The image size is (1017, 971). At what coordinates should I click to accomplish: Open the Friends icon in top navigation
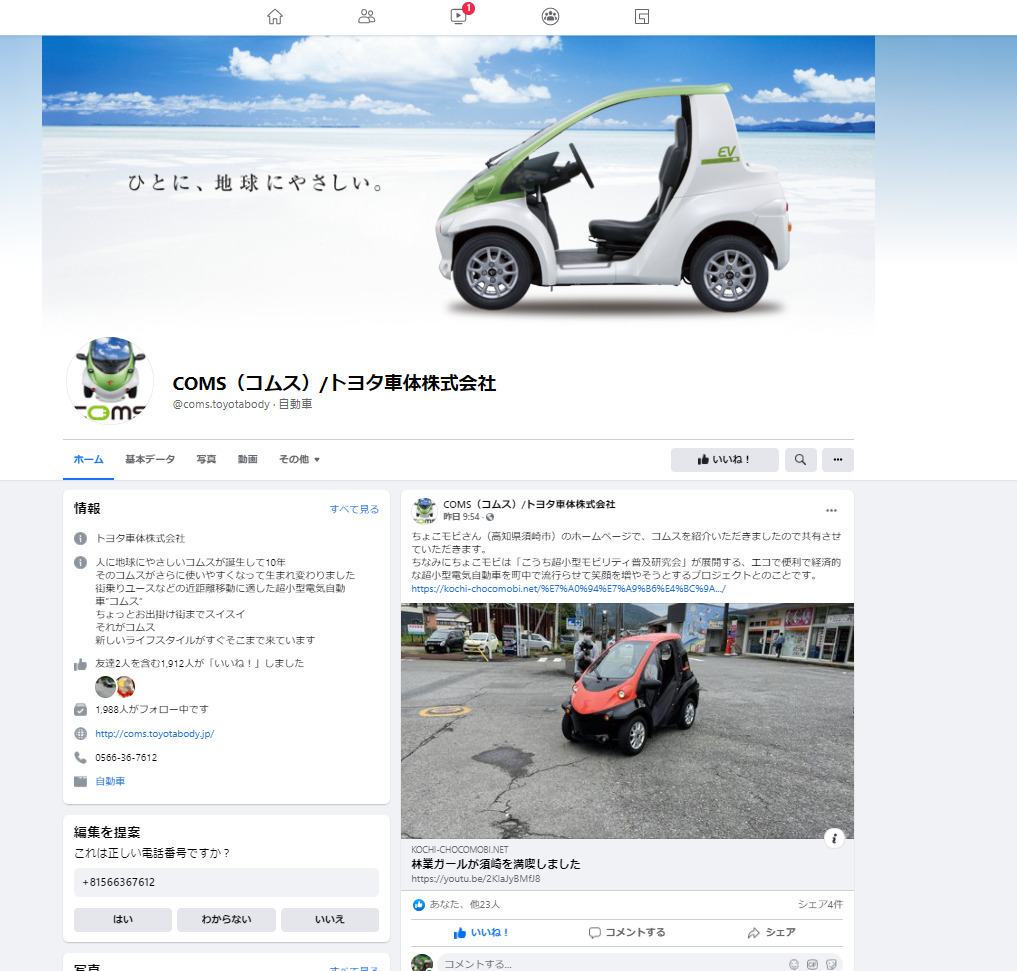point(366,16)
